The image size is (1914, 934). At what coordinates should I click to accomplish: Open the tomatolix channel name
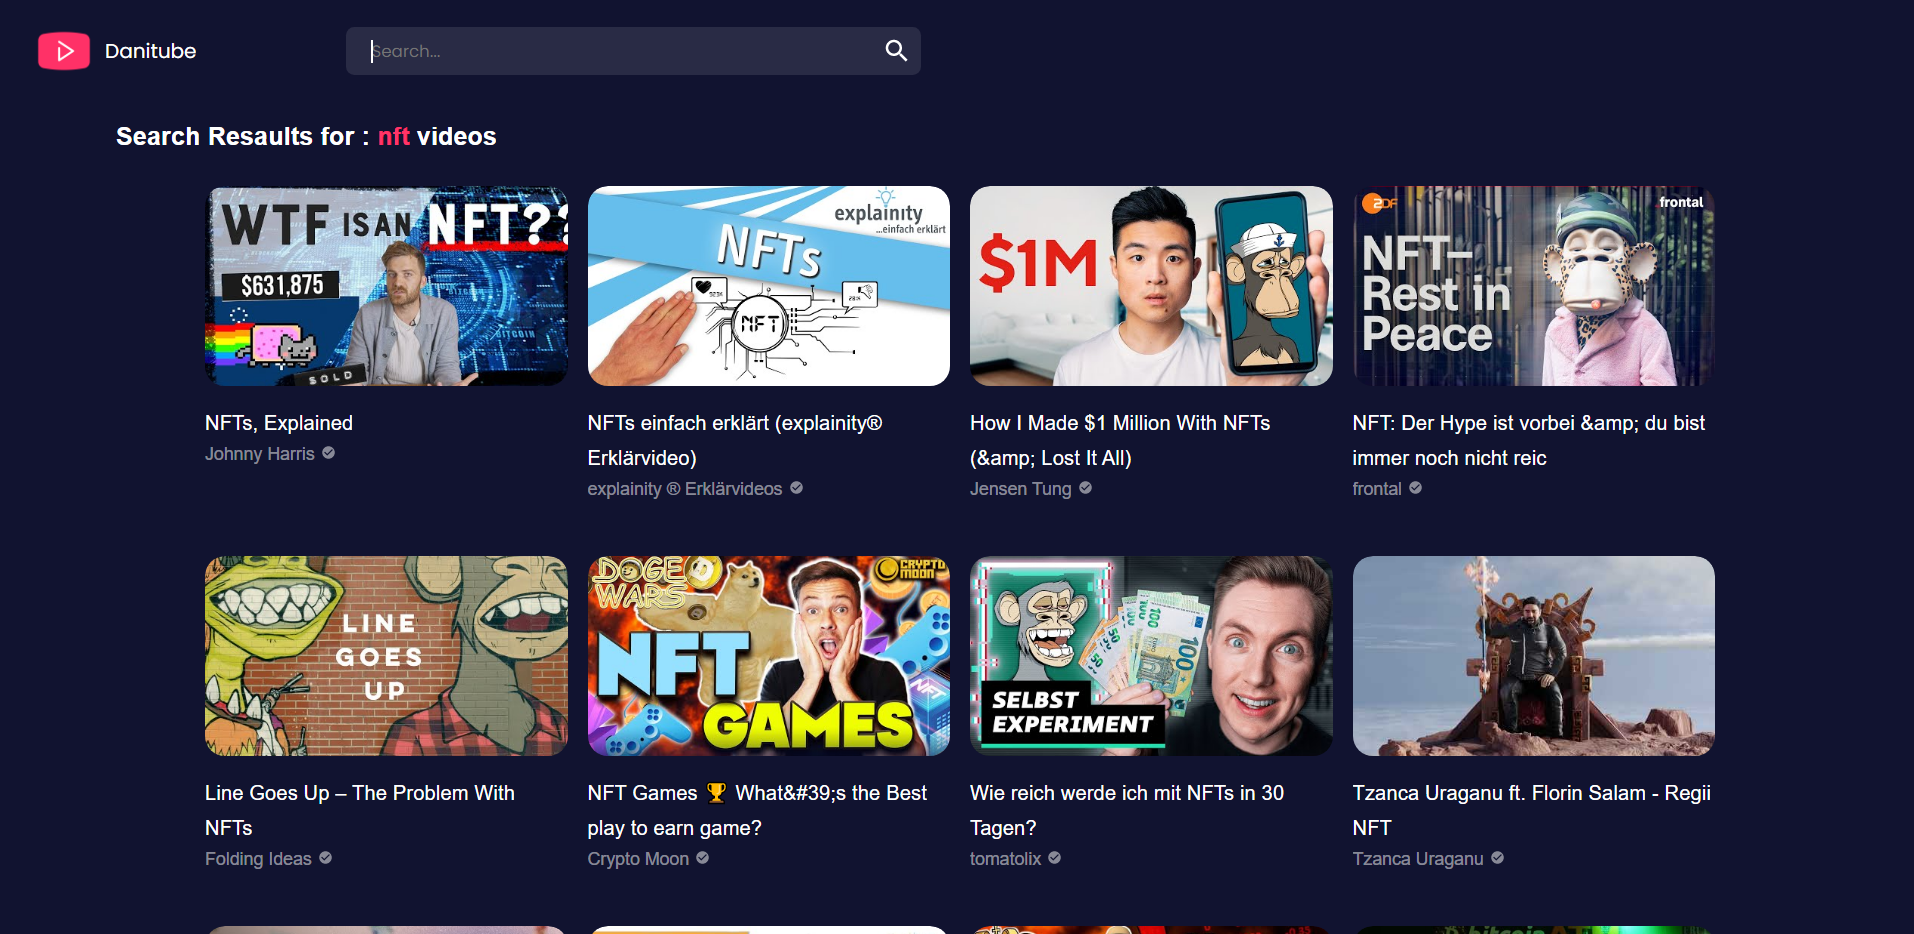pos(1005,859)
